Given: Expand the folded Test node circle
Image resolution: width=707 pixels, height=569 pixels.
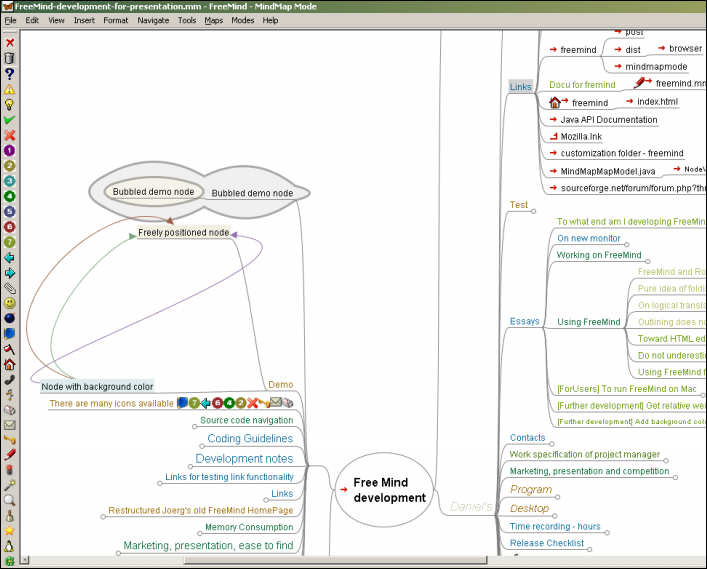Looking at the screenshot, I should point(533,211).
